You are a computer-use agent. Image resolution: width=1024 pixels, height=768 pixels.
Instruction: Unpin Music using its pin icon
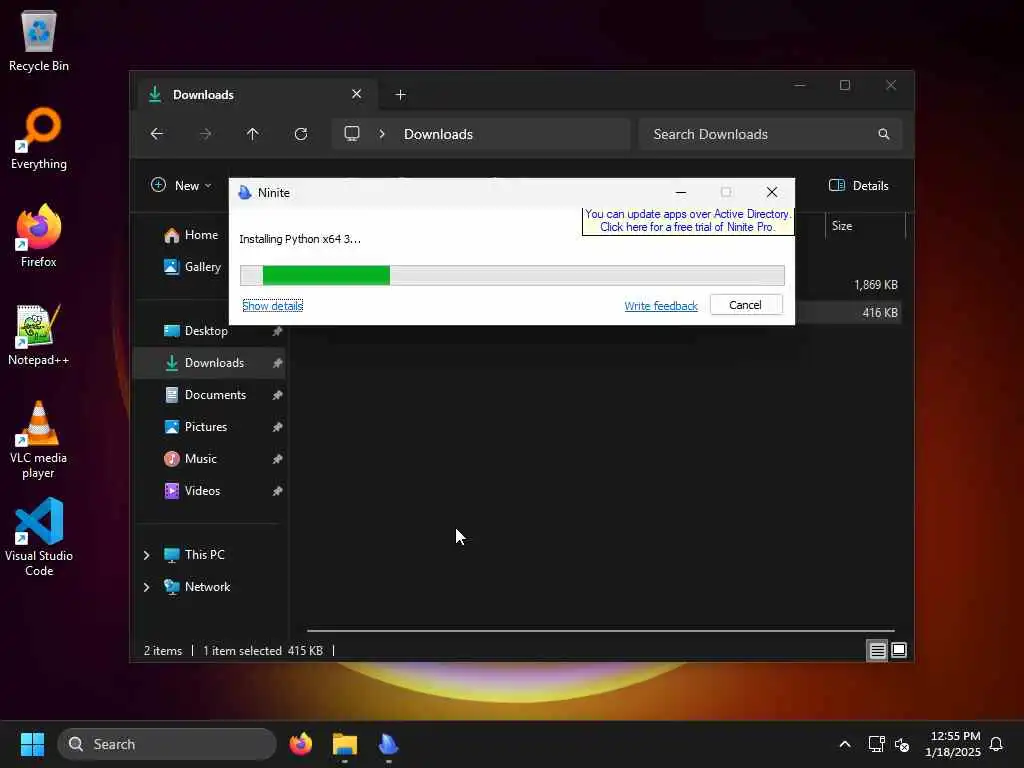tap(277, 459)
